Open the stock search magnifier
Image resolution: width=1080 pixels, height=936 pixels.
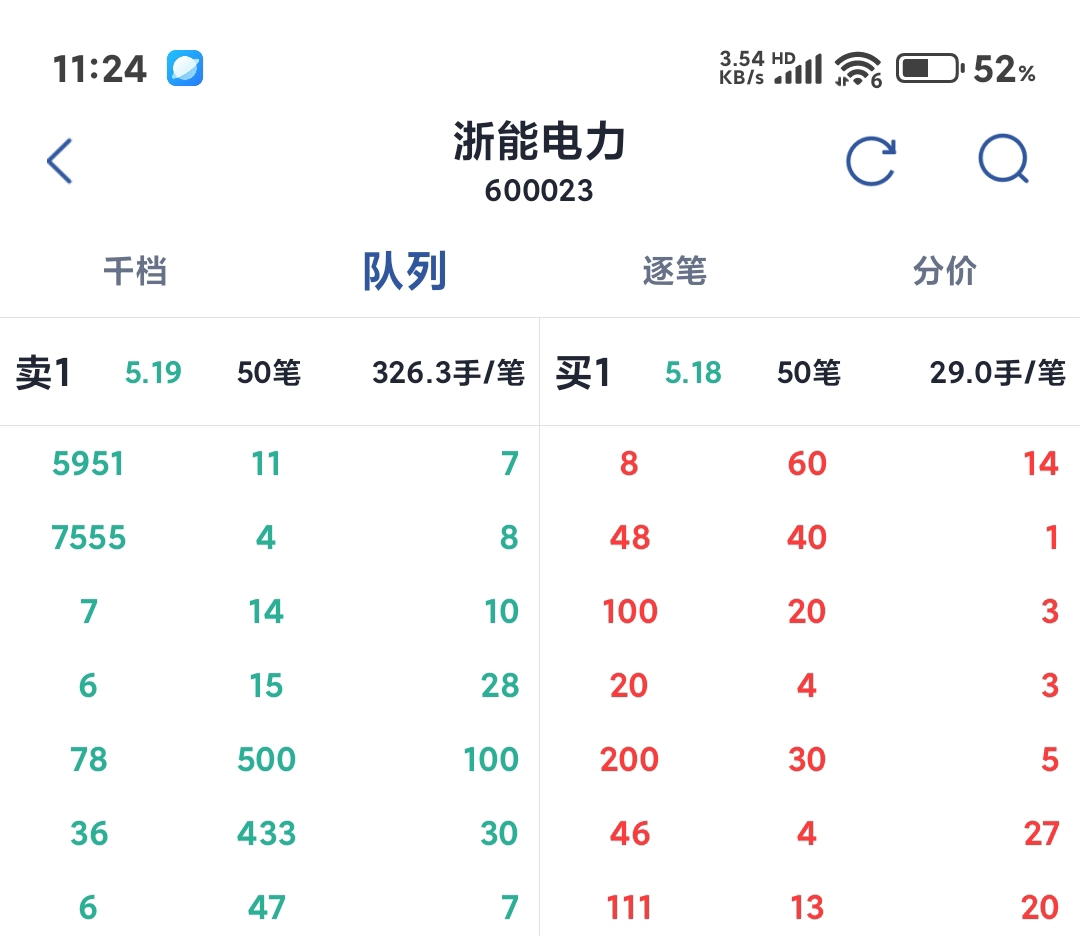coord(1004,159)
